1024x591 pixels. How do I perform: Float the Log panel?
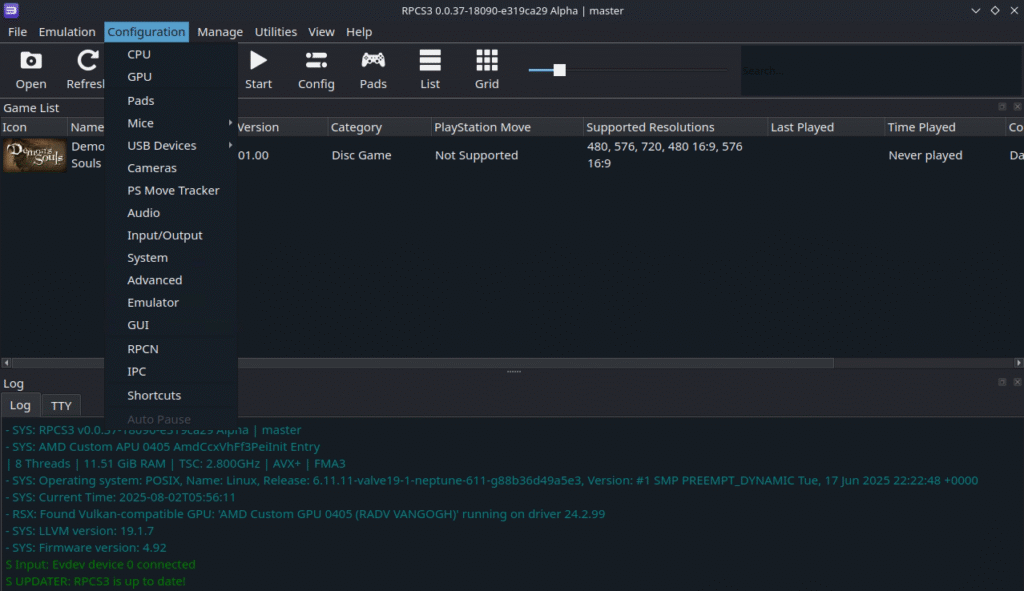(x=1002, y=382)
